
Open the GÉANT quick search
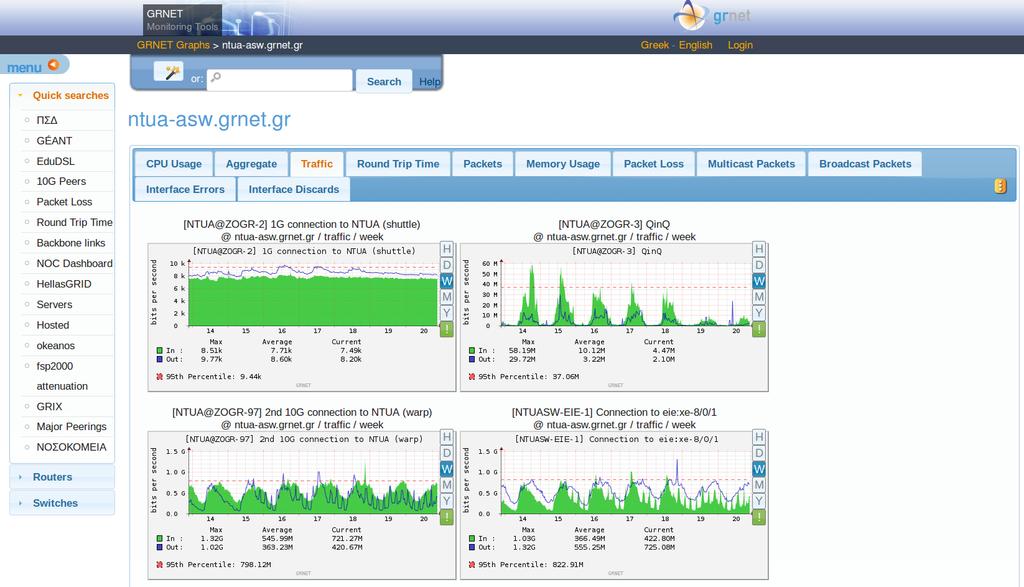pos(54,140)
